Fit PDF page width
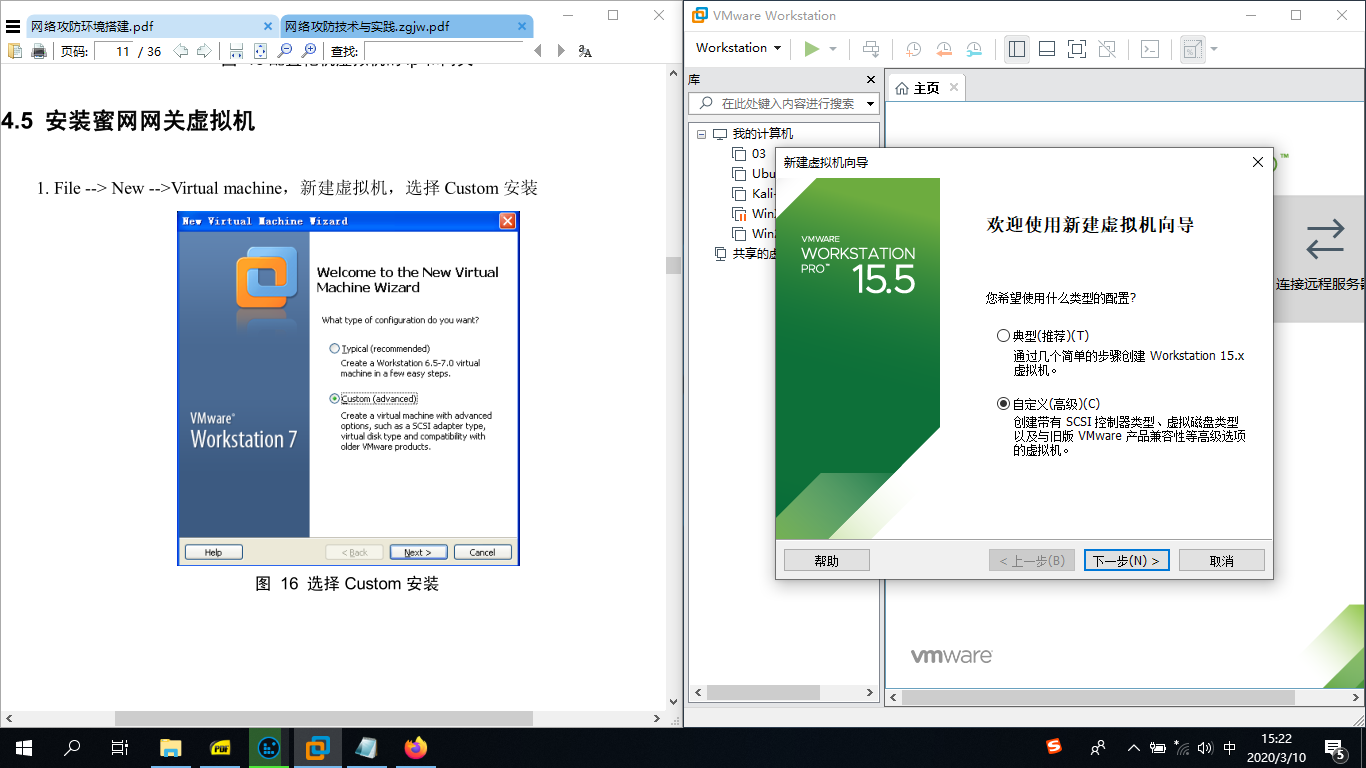Screen dimensions: 1366x768 (236, 51)
